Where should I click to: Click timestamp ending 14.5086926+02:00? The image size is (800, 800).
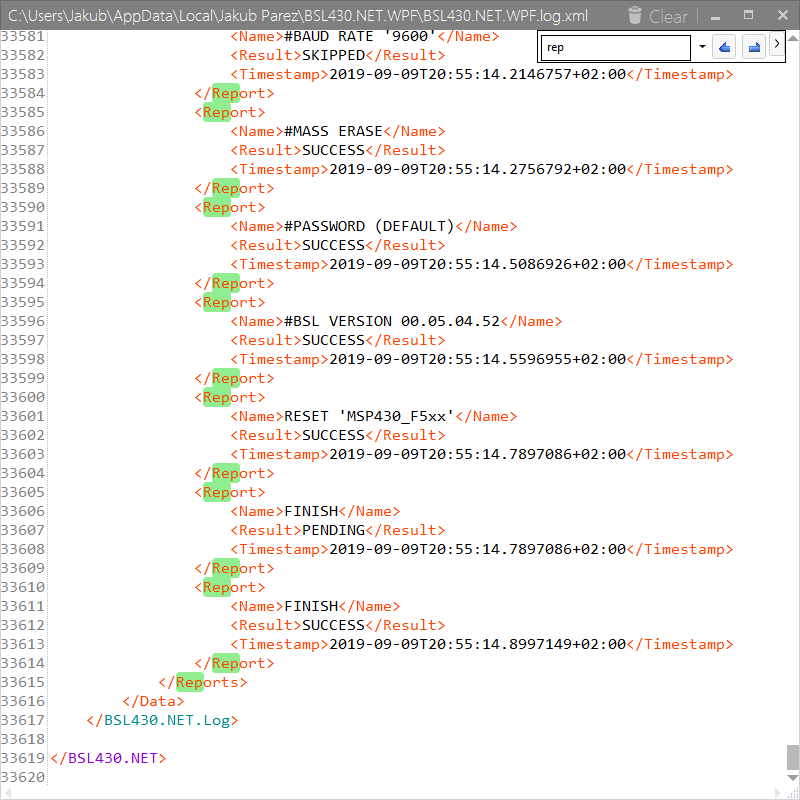(478, 264)
